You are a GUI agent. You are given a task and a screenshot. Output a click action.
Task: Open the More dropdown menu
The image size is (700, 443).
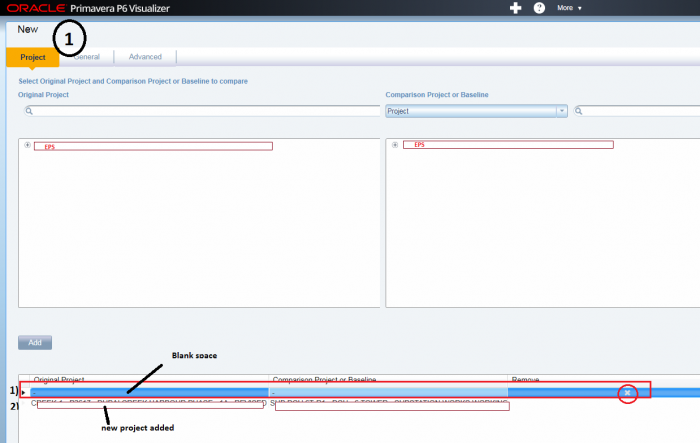(569, 8)
